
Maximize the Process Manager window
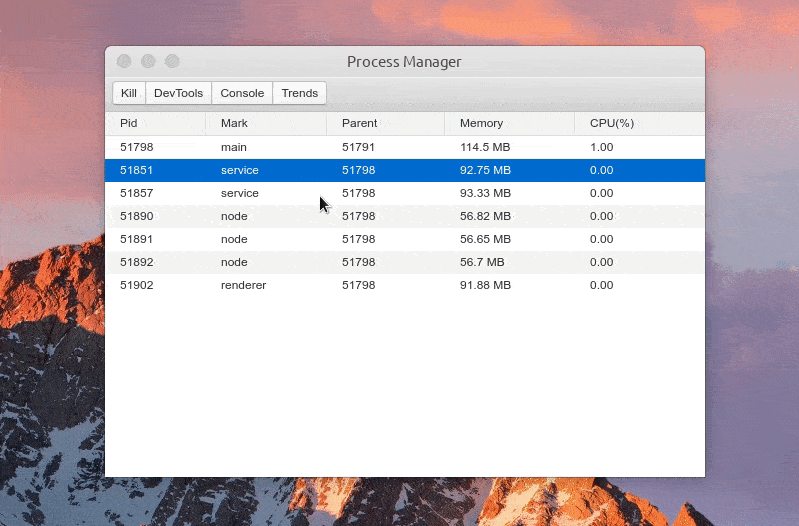[x=172, y=62]
